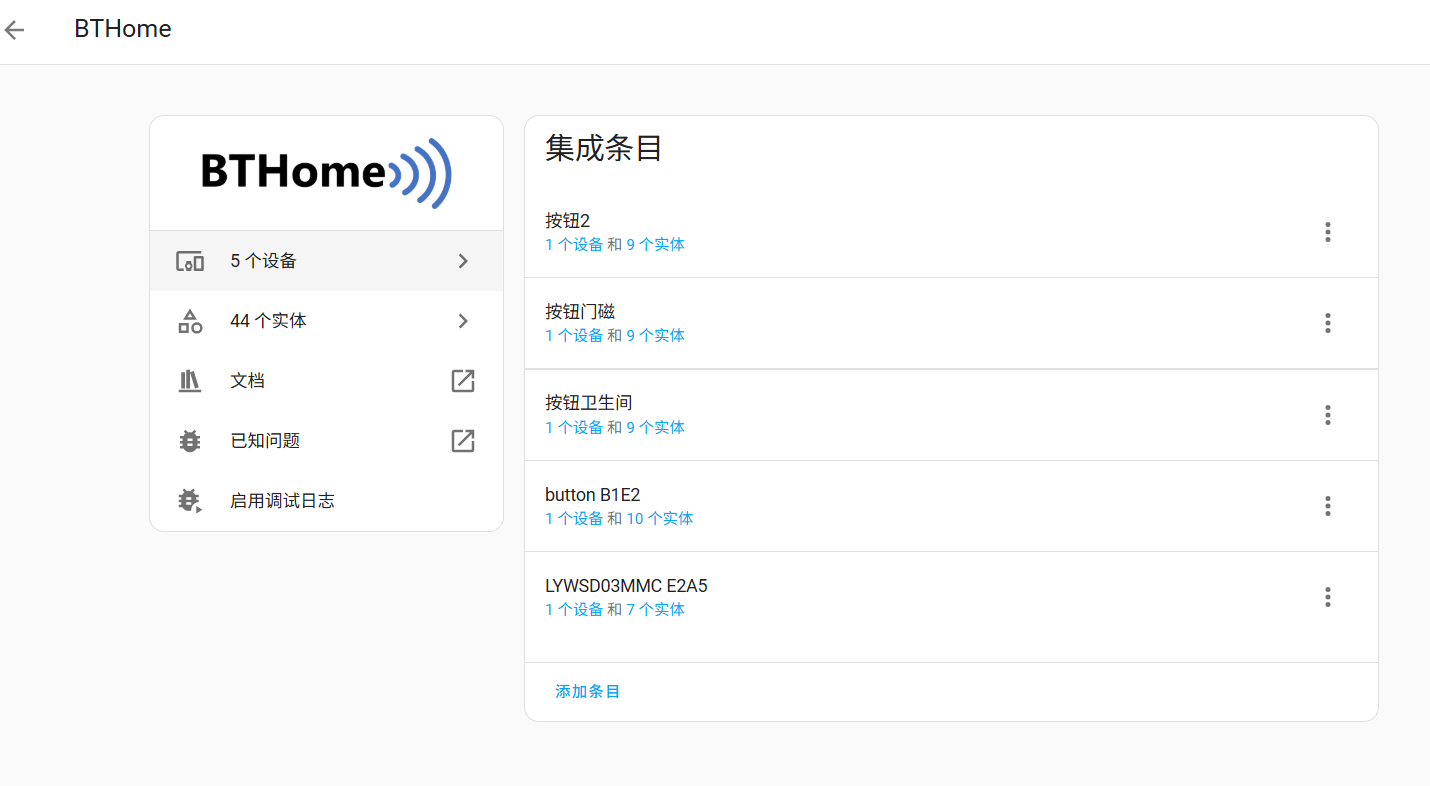Viewport: 1430px width, 786px height.
Task: Open three-dot menu for button B1E2
Action: point(1328,506)
